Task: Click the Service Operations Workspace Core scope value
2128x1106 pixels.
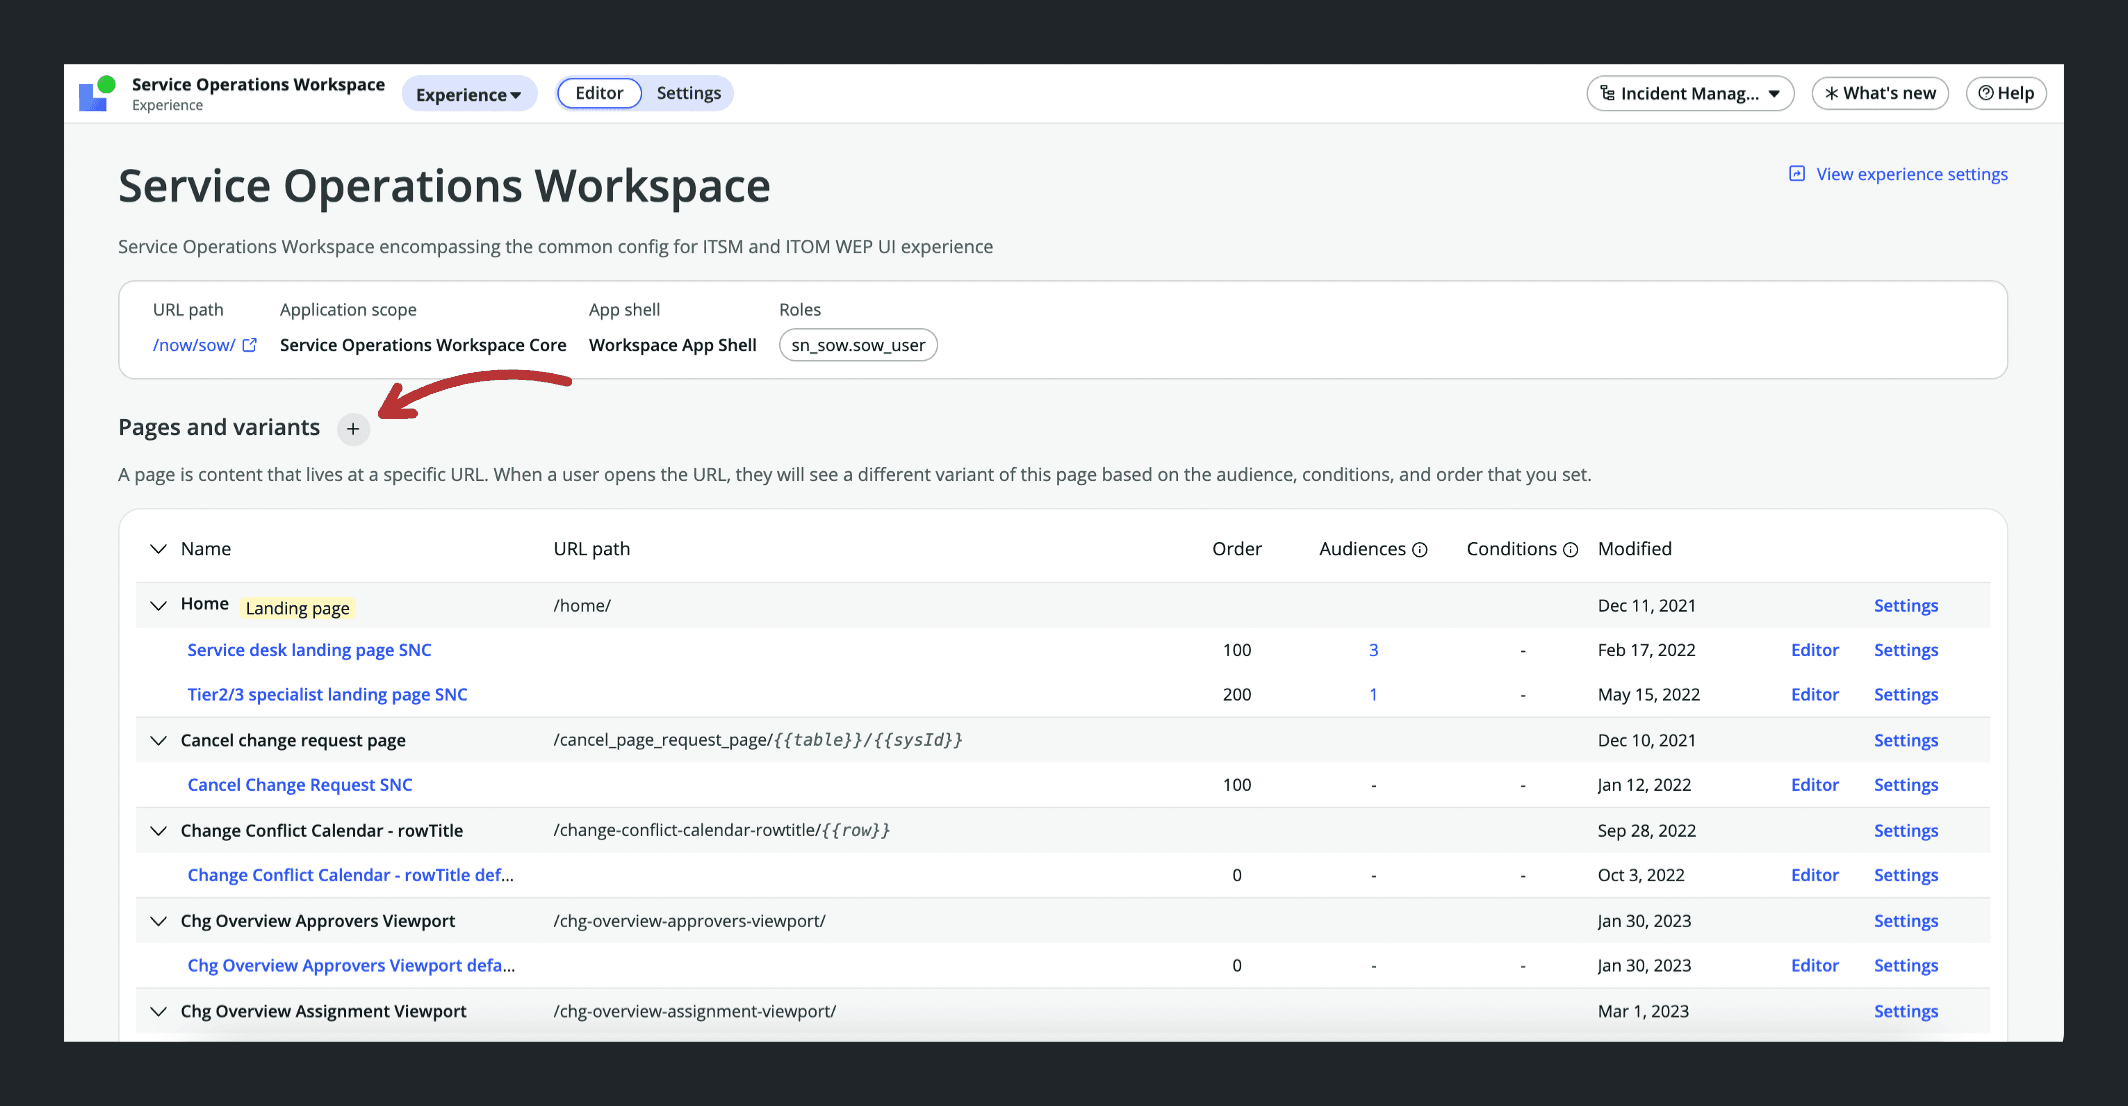Action: click(x=423, y=345)
